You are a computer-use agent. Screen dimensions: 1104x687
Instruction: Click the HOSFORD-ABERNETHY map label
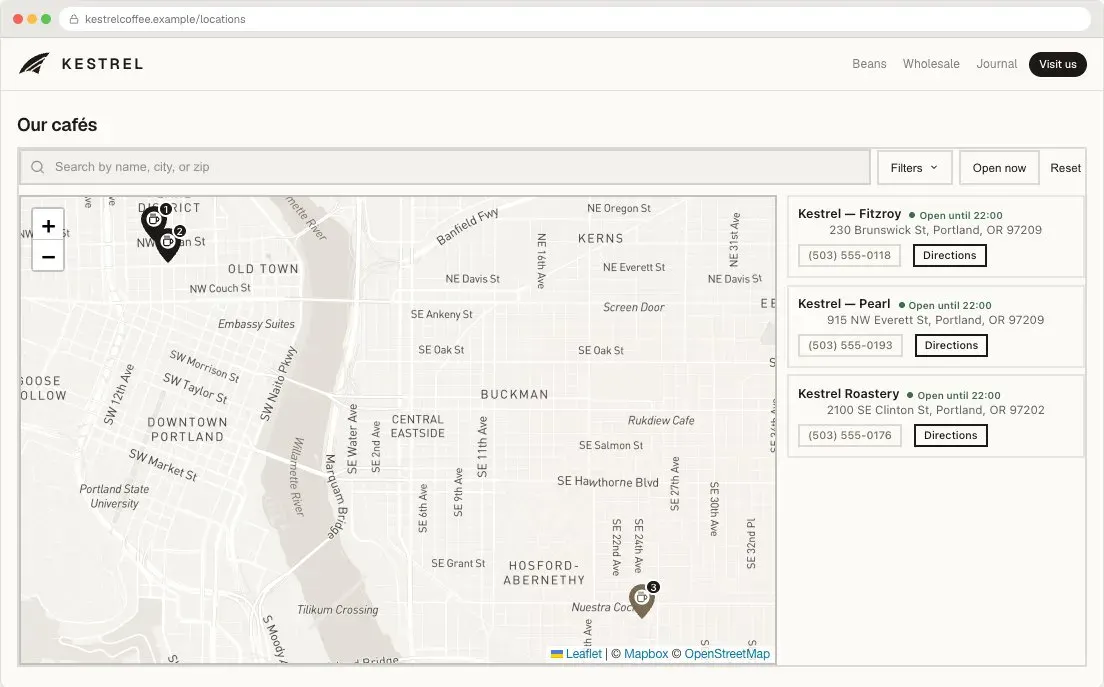(x=544, y=573)
